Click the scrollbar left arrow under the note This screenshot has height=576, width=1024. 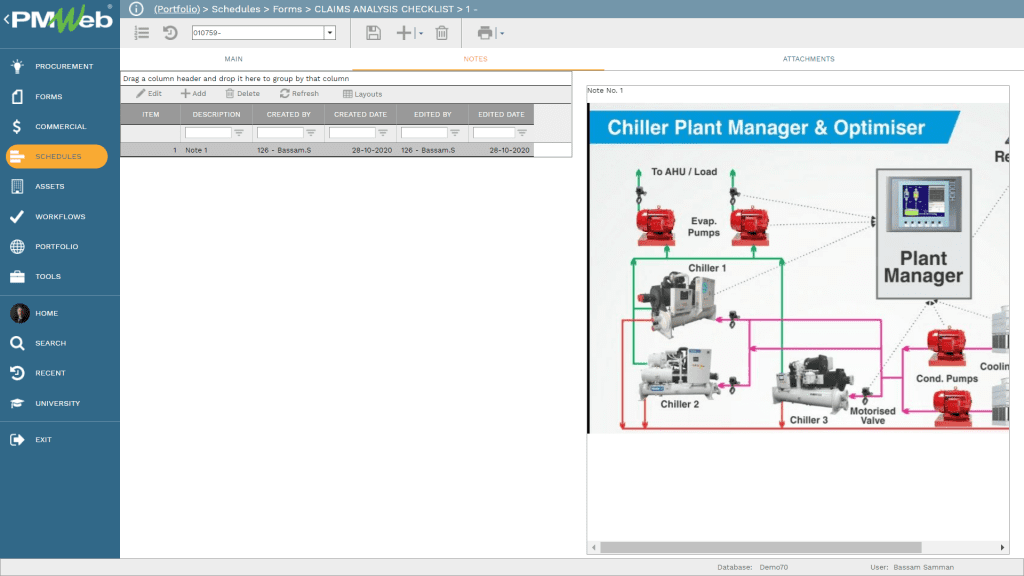[x=594, y=547]
